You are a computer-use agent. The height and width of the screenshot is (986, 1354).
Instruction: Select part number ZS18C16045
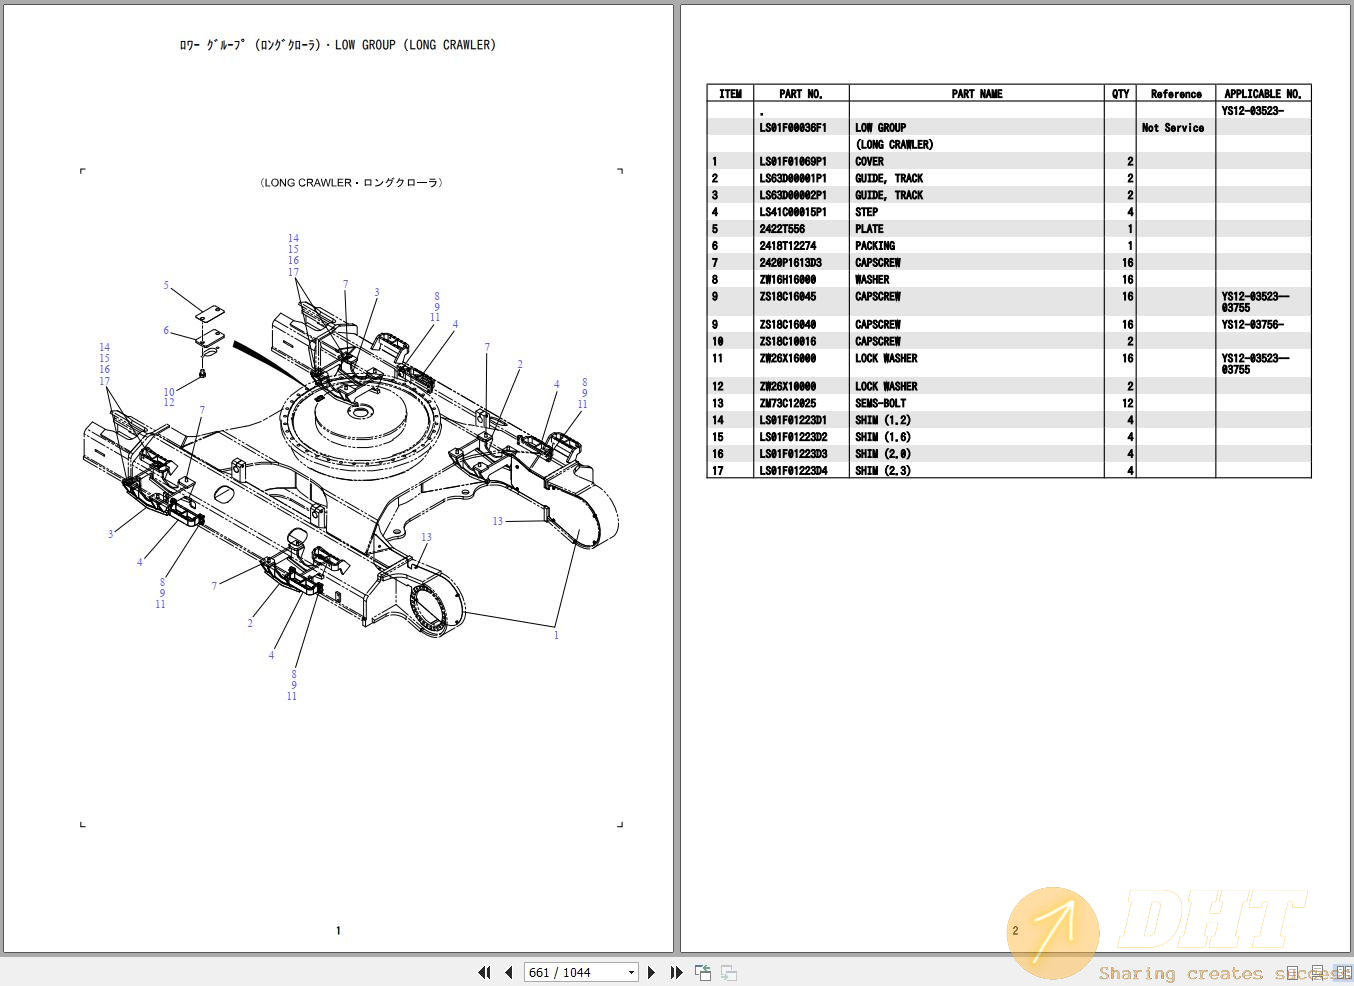click(788, 297)
